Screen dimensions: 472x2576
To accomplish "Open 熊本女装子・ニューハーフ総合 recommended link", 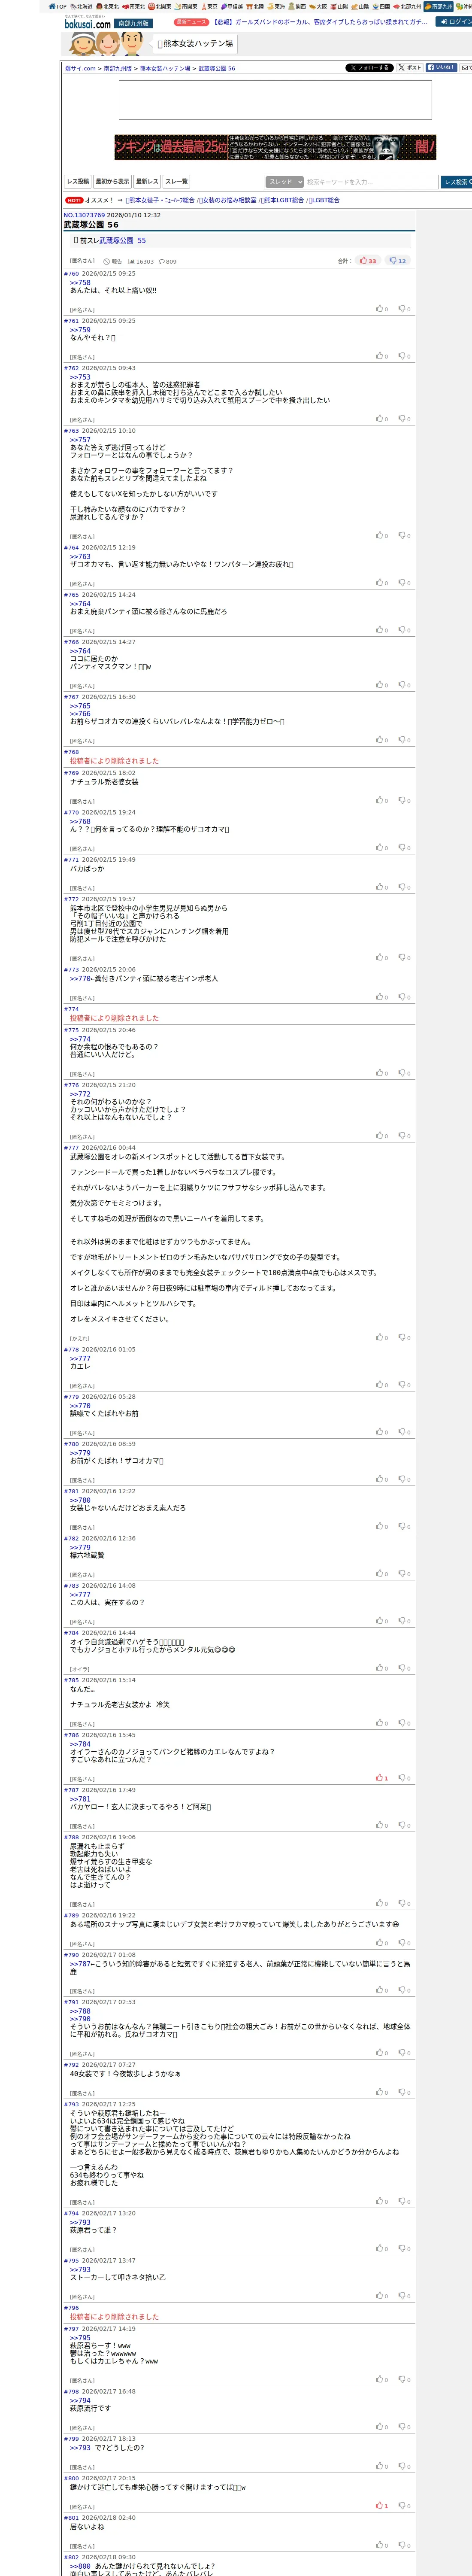I will click(x=160, y=201).
